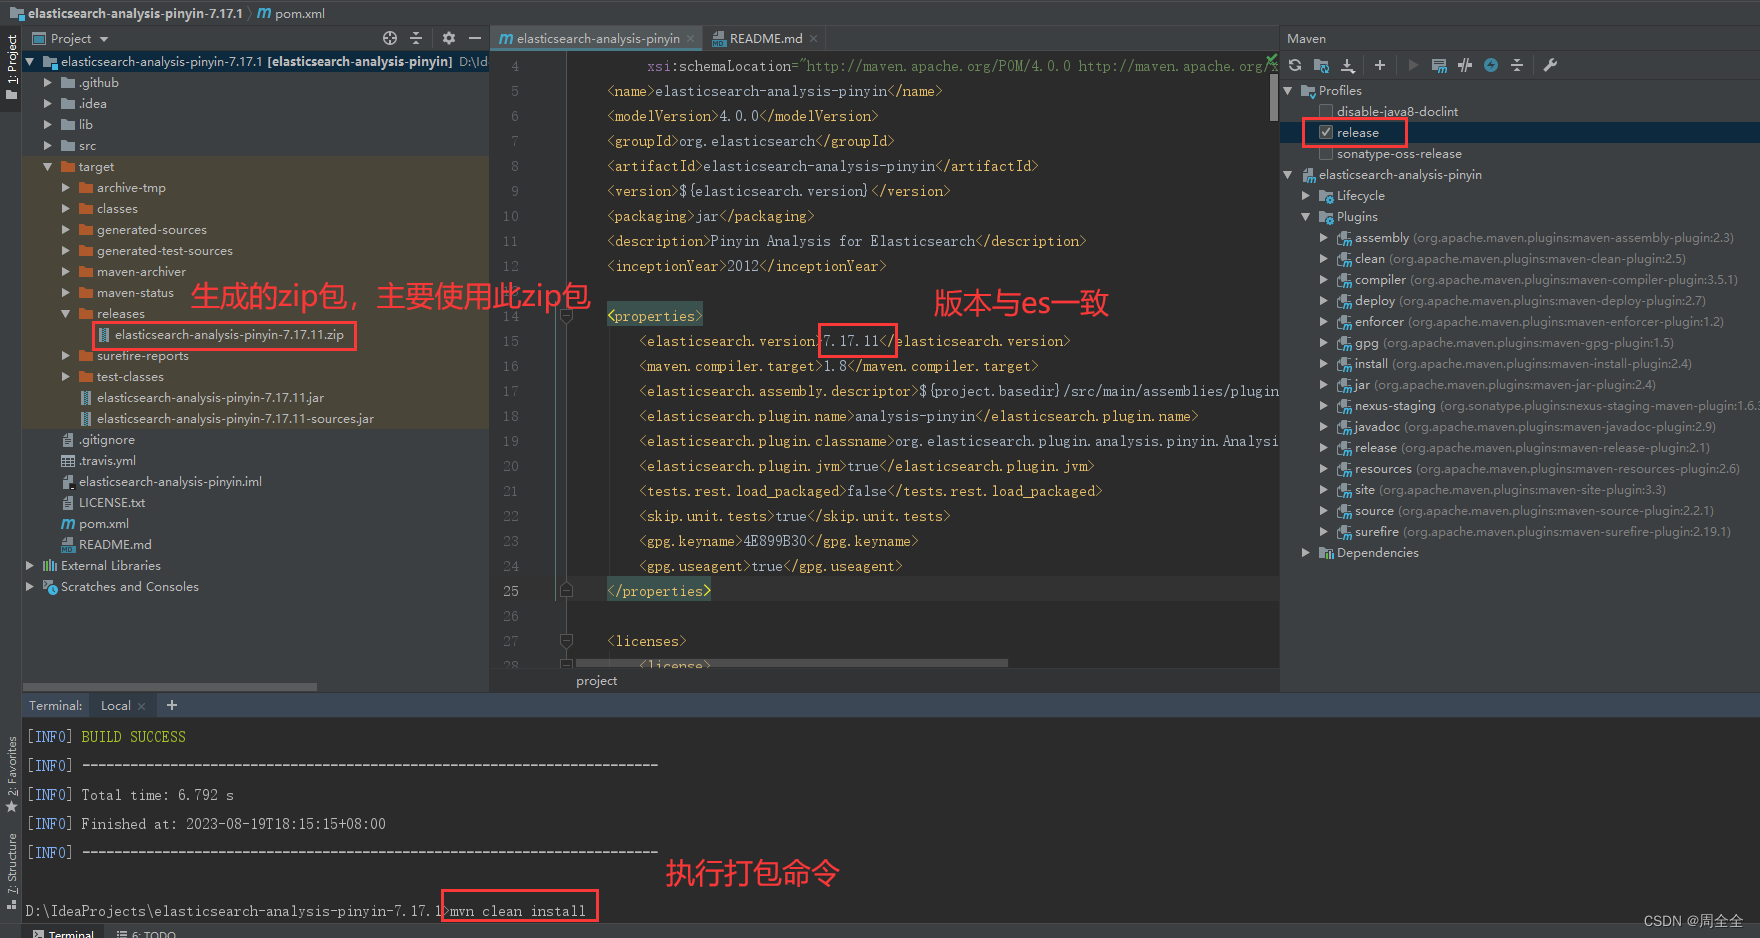Screen dimensions: 1760x938
Task: Click 'project' breadcrumb below editor
Action: 597,681
